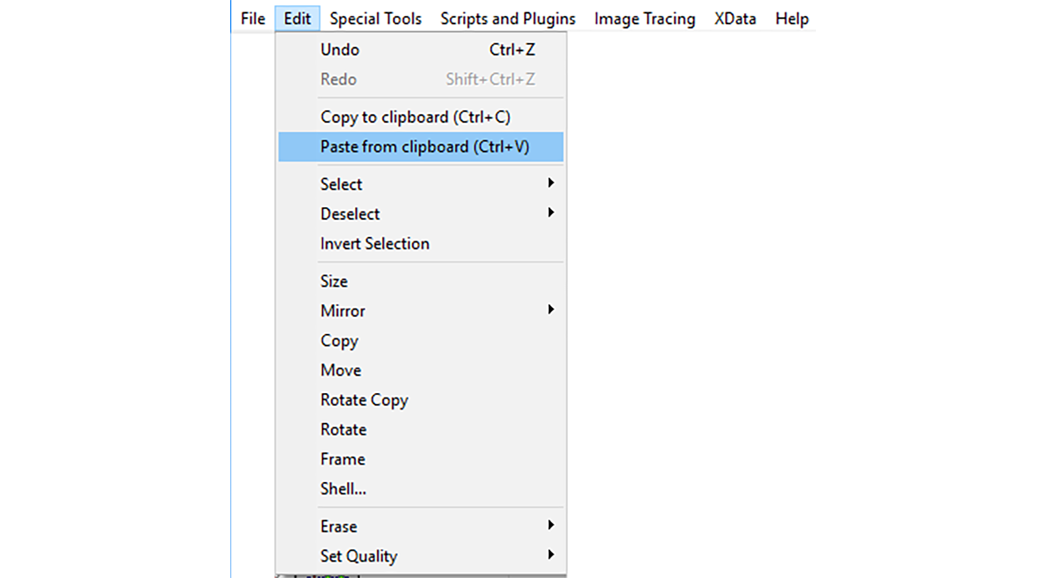Click the Copy command

[338, 340]
